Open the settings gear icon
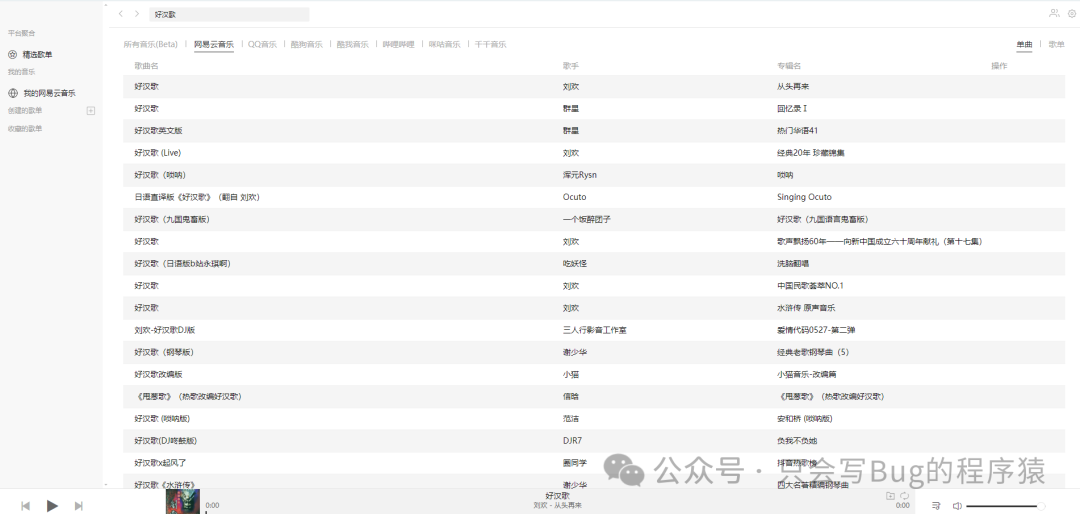This screenshot has width=1080, height=514. 1072,13
